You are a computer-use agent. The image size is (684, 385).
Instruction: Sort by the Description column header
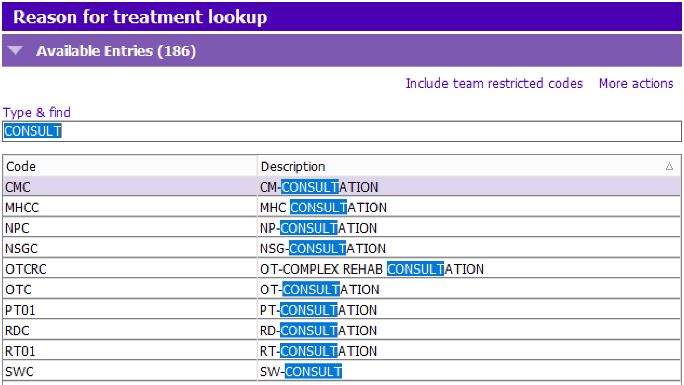(x=469, y=166)
